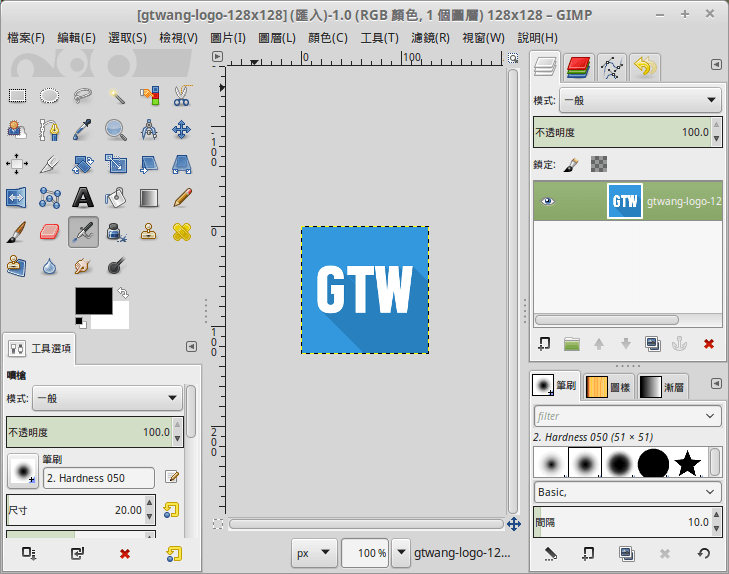Screen dimensions: 729x574
Task: Select the Flip tool
Action: [17, 198]
